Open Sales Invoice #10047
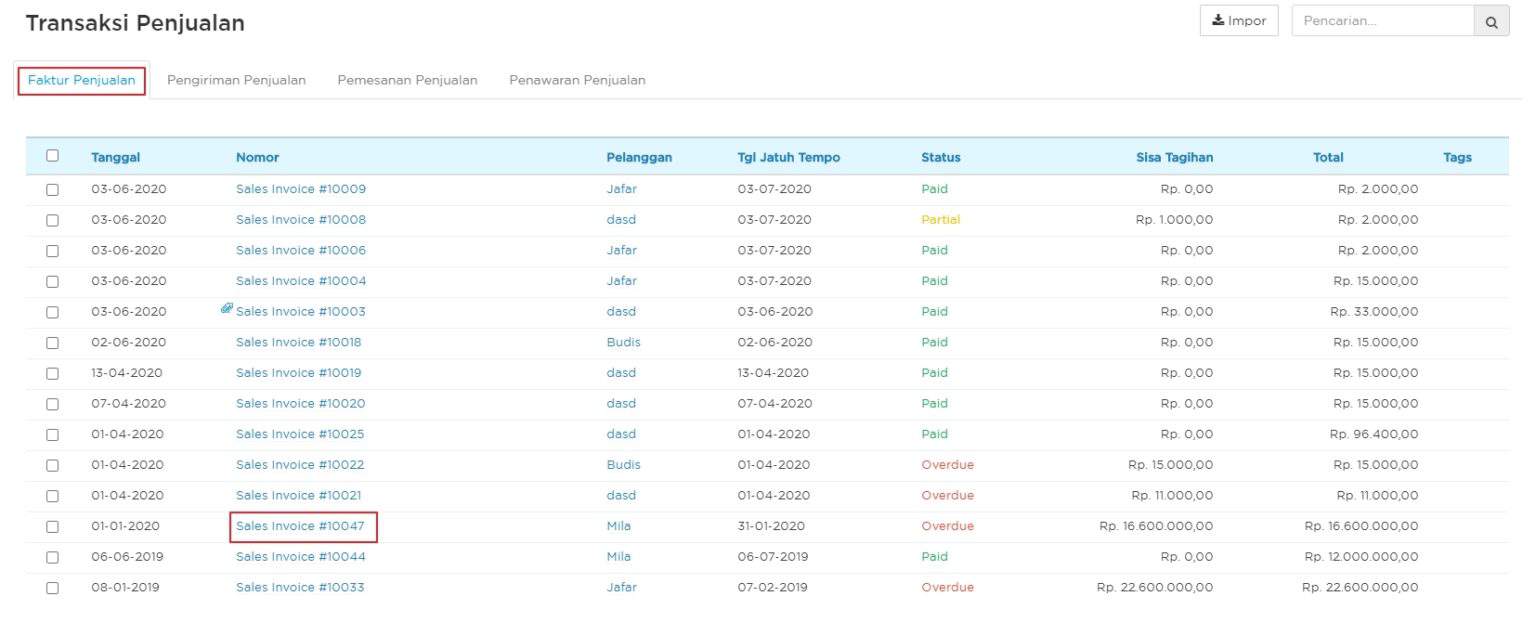The image size is (1536, 622). pyautogui.click(x=300, y=525)
